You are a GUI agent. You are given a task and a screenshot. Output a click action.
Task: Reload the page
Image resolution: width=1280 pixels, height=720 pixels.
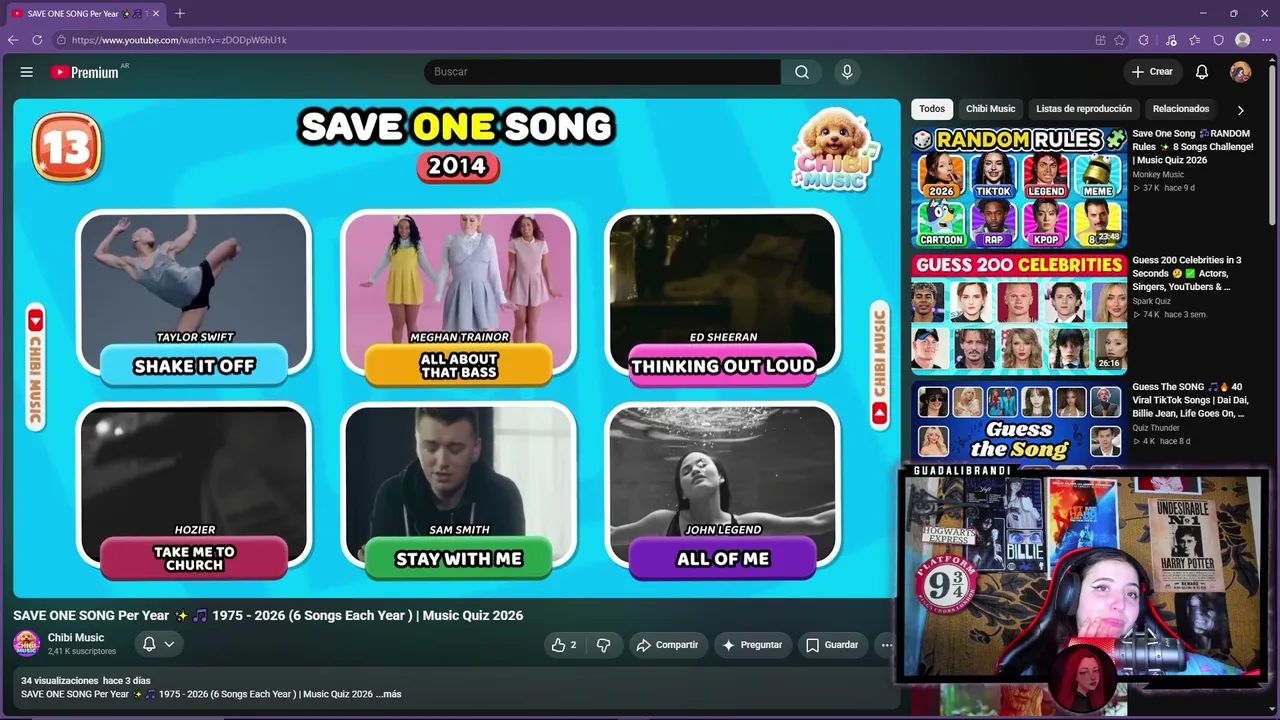pos(37,40)
